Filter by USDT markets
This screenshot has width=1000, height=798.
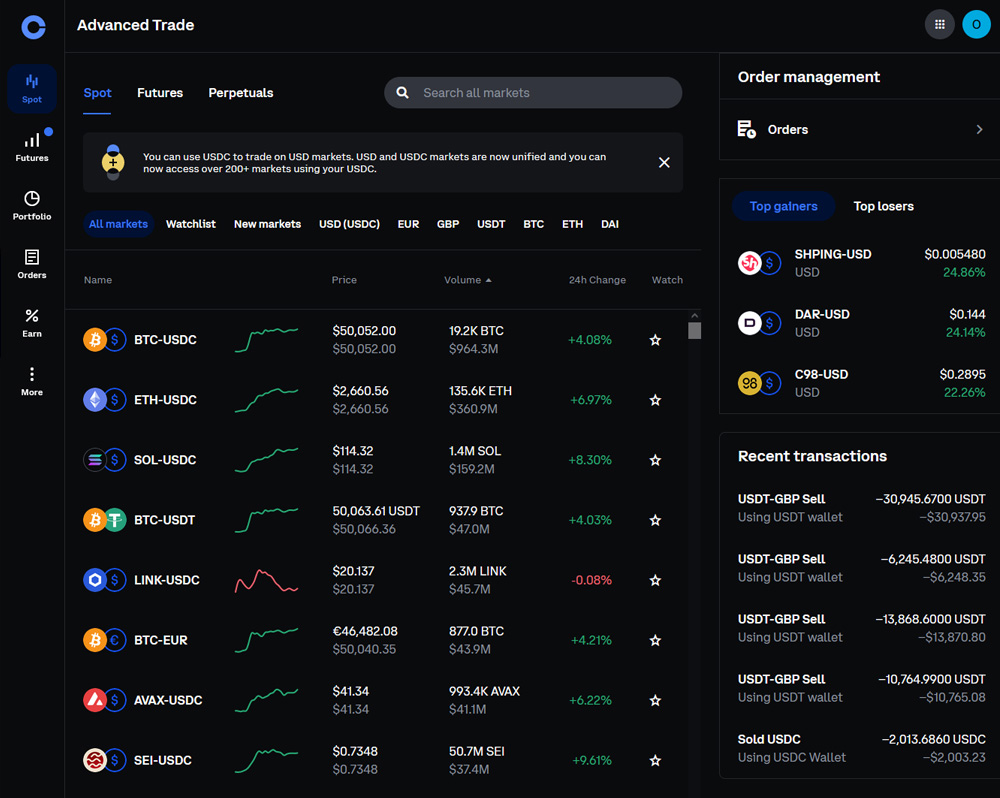tap(491, 224)
